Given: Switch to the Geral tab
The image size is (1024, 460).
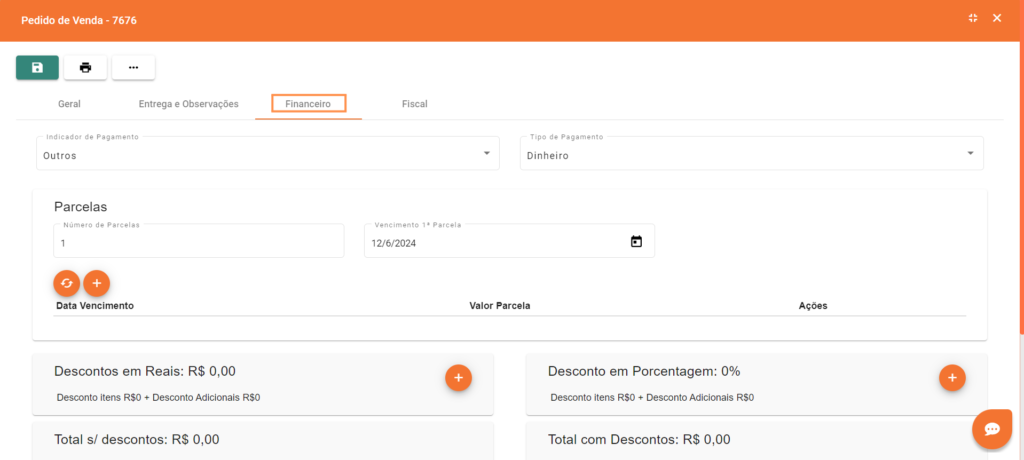Looking at the screenshot, I should [x=69, y=104].
